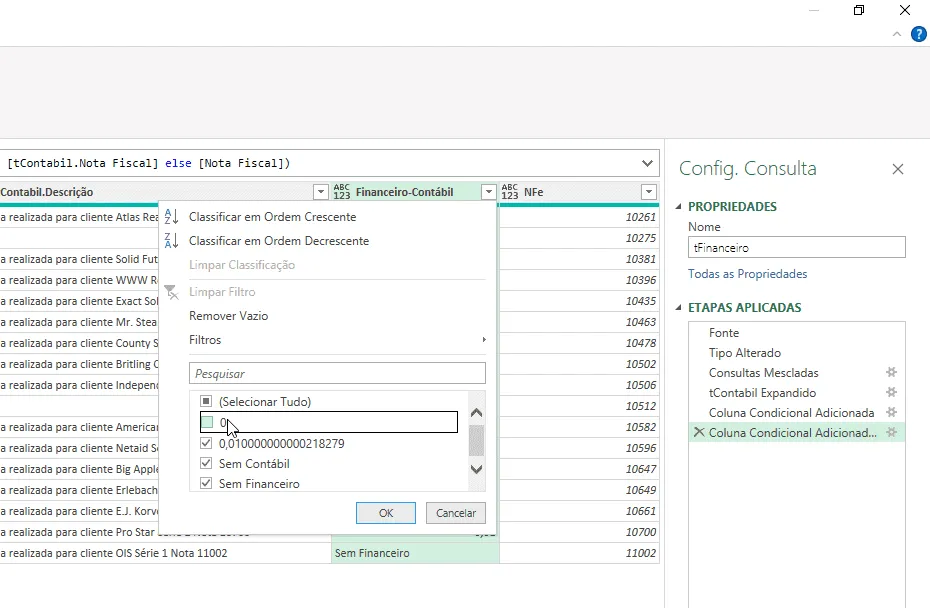The width and height of the screenshot is (930, 608).
Task: Confirm the filter with OK
Action: [x=386, y=513]
